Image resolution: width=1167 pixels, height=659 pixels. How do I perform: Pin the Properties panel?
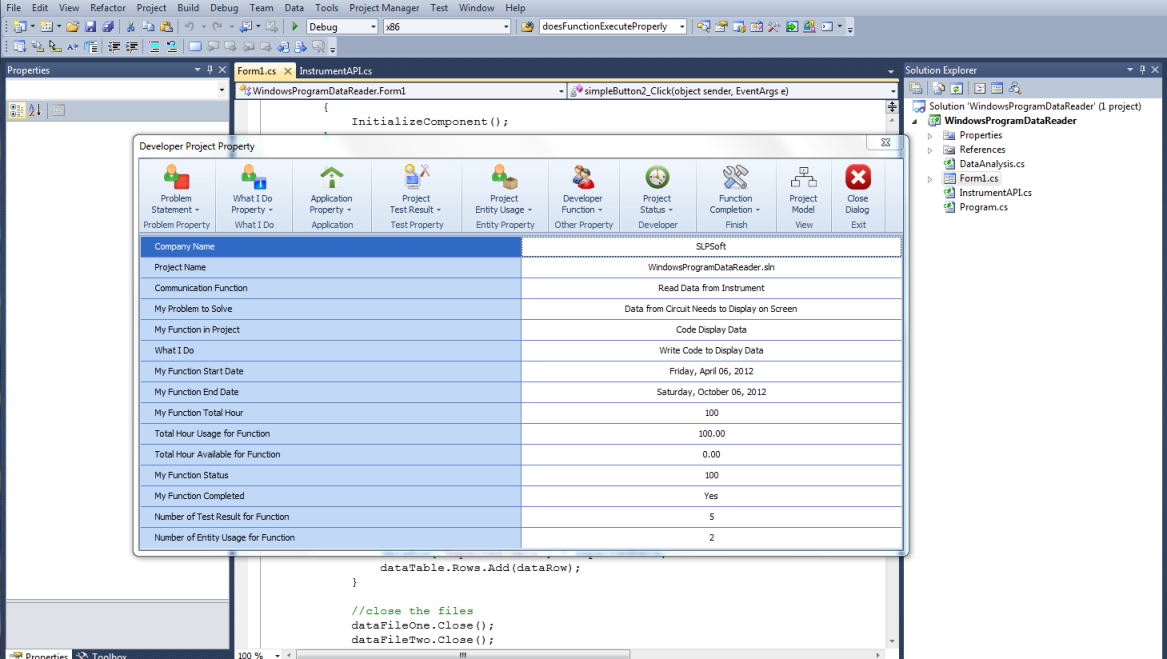coord(210,69)
